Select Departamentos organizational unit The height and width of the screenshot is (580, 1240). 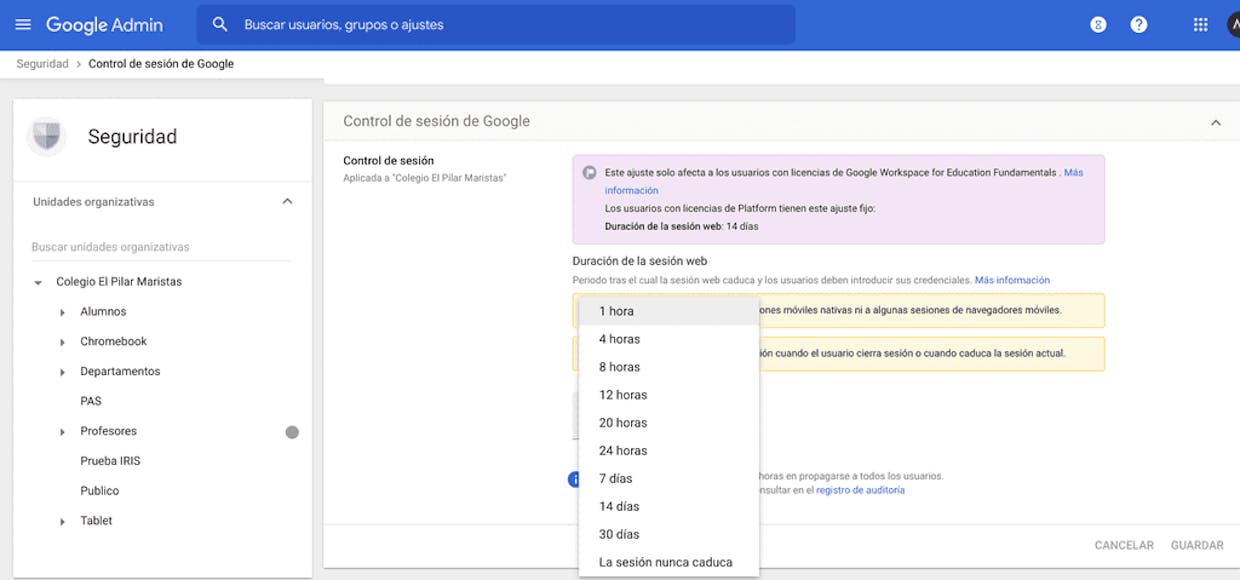tap(120, 372)
